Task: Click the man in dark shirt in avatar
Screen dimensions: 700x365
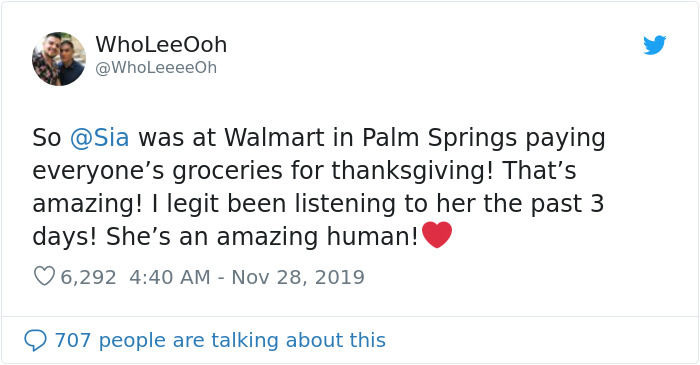Action: pos(71,62)
